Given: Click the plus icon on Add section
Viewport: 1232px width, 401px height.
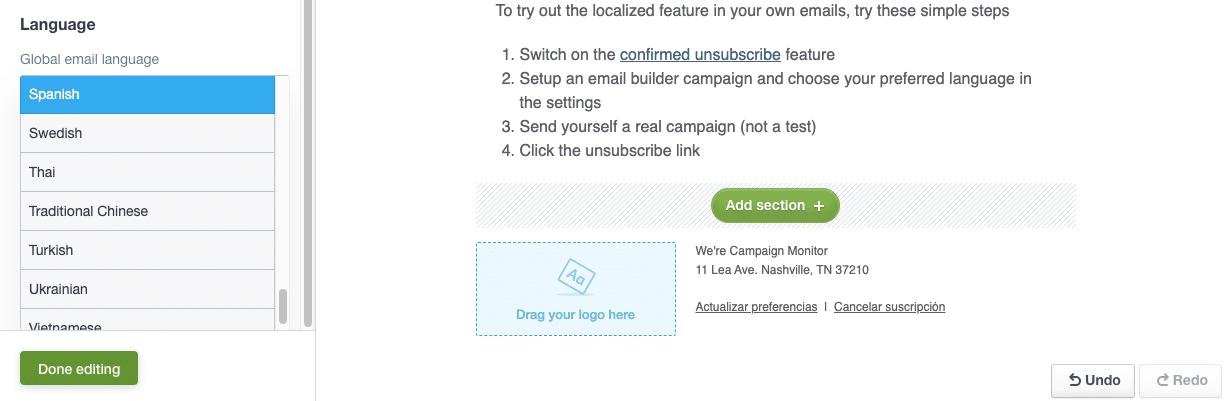Looking at the screenshot, I should click(819, 206).
